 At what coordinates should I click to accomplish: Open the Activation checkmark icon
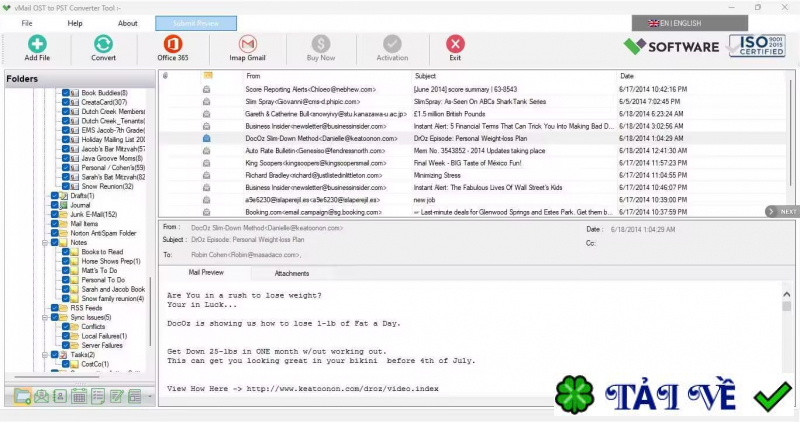click(x=392, y=44)
